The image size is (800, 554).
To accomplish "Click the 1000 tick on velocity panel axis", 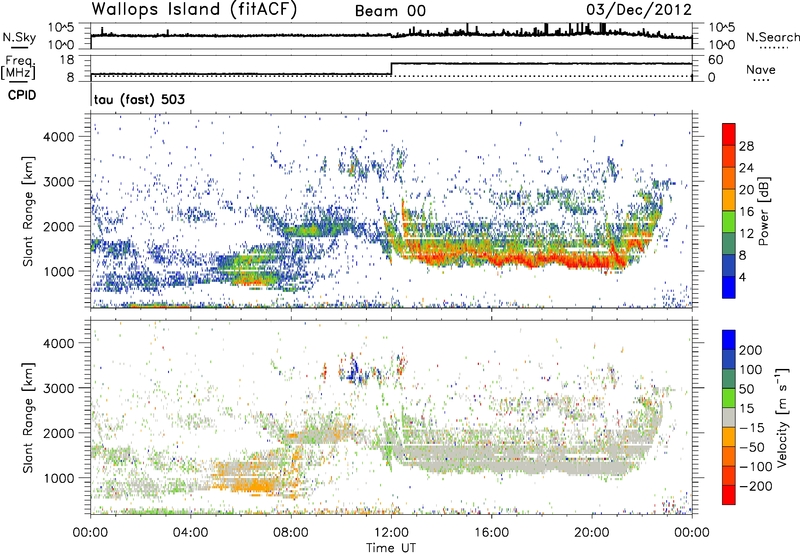I will tap(58, 478).
